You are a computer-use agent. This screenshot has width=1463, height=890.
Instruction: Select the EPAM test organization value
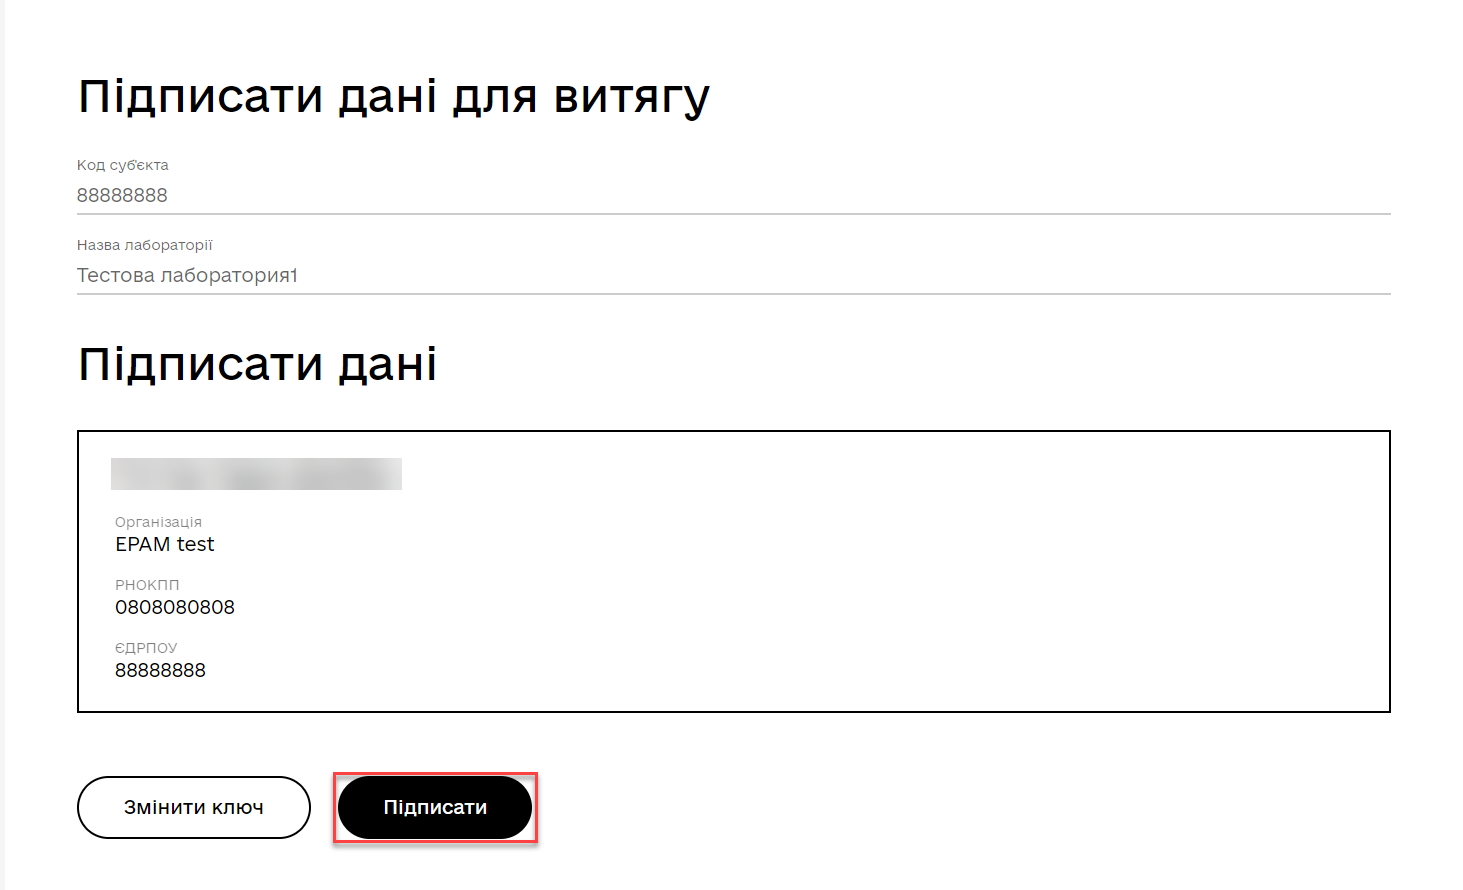click(164, 544)
